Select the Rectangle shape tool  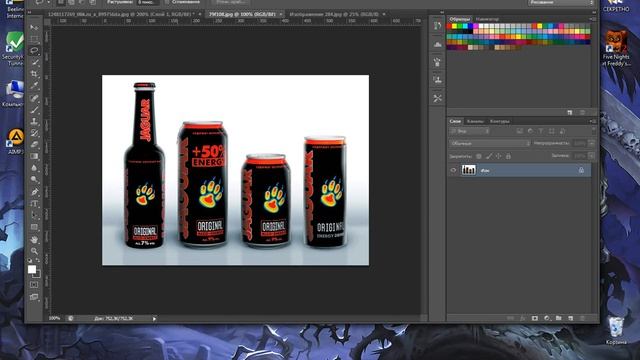tap(35, 227)
